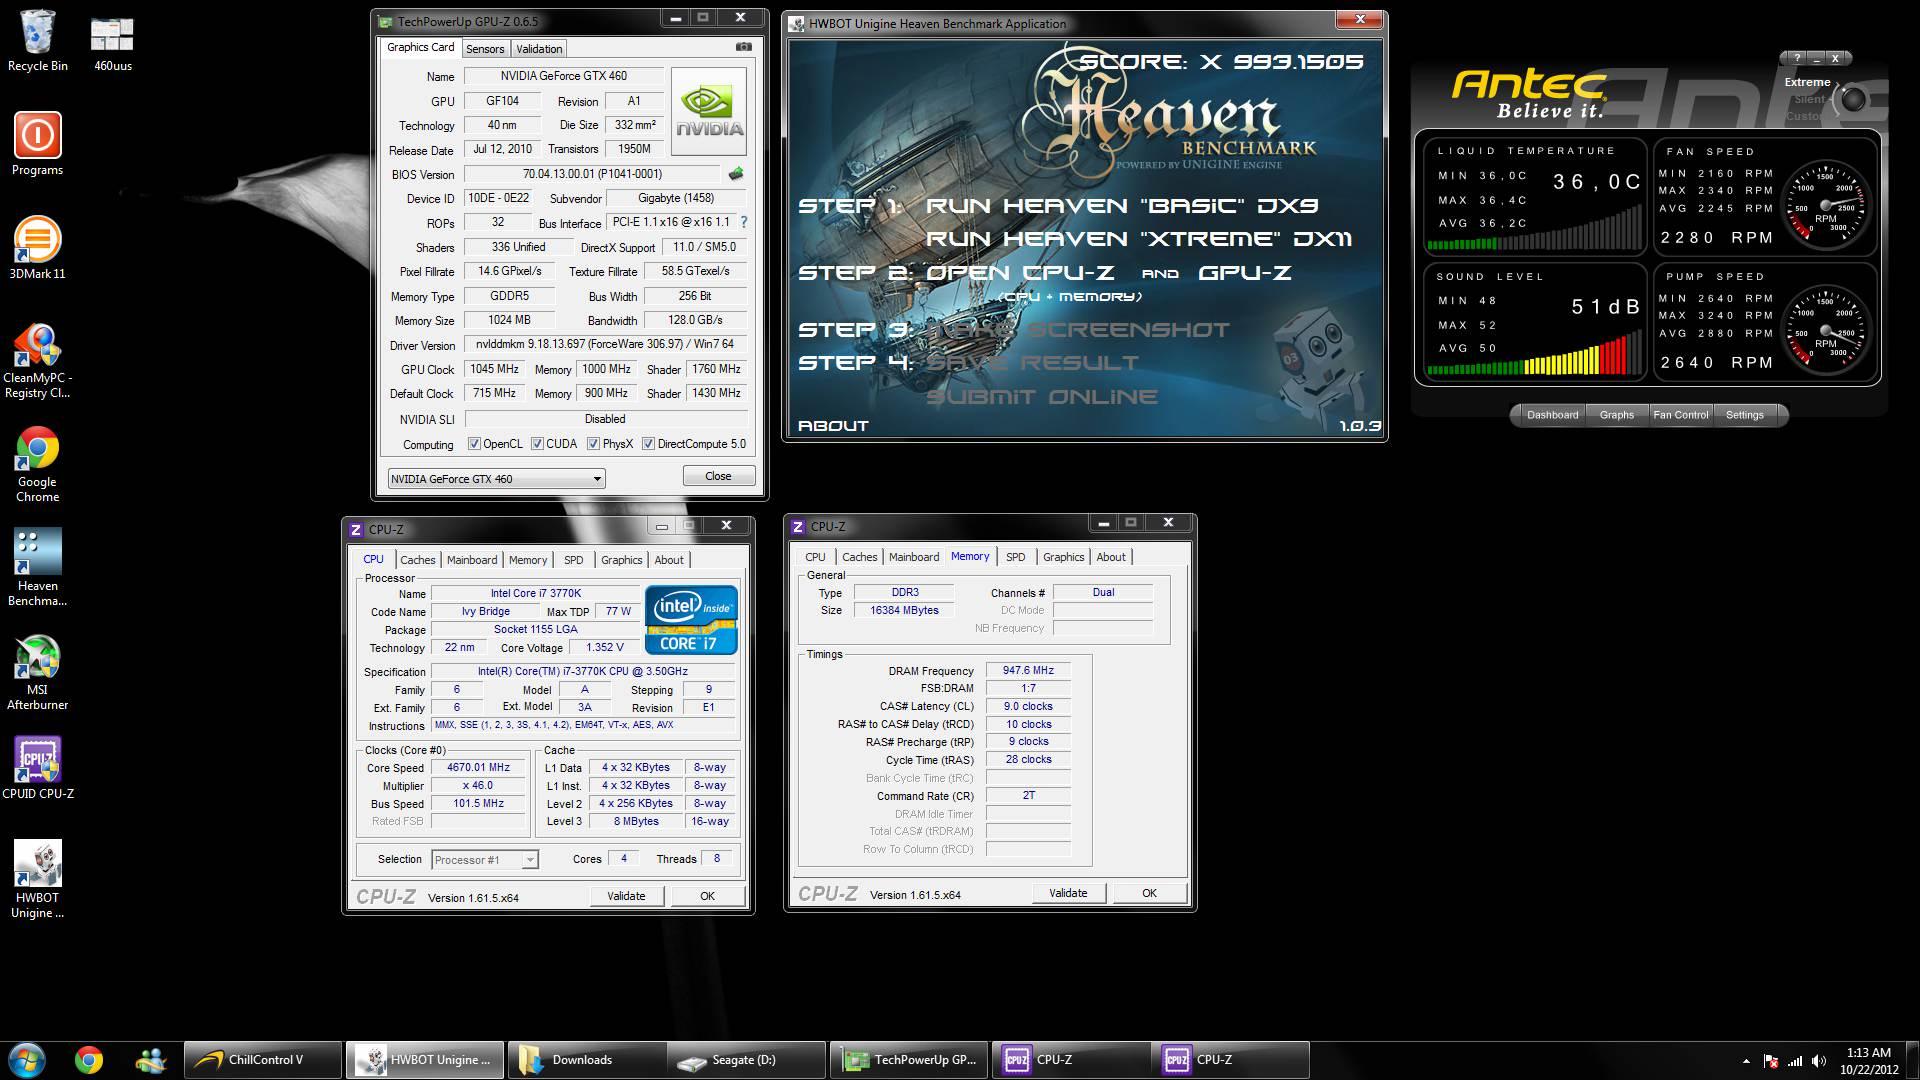Open the NVIDIA GeForce GTX 460 dropdown
This screenshot has width=1920, height=1080.
496,479
